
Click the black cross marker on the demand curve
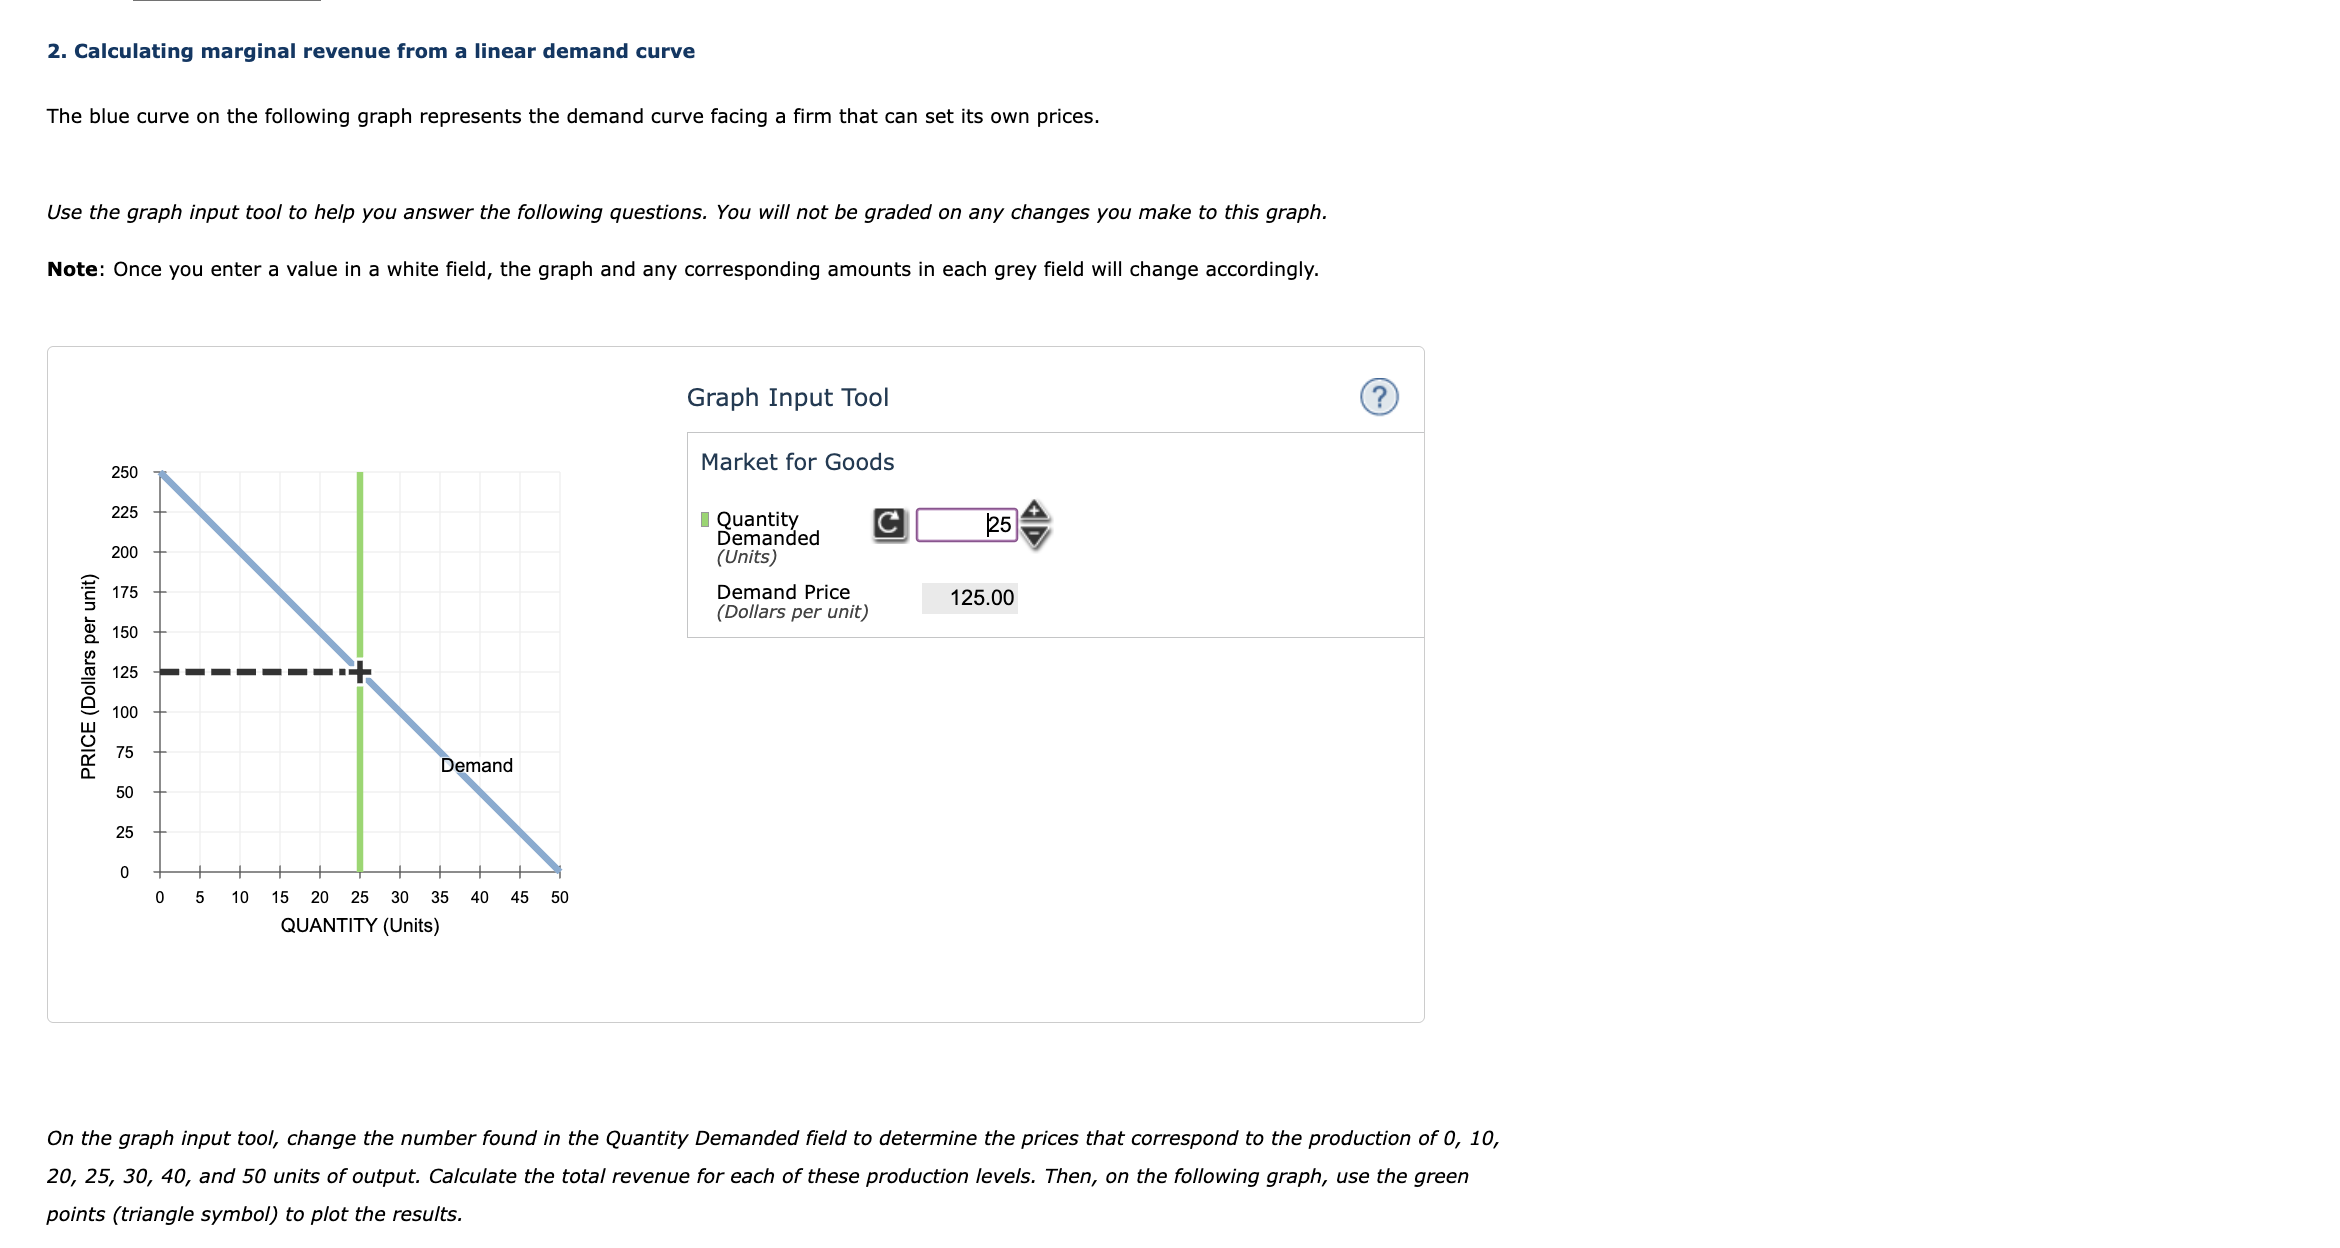[x=359, y=673]
